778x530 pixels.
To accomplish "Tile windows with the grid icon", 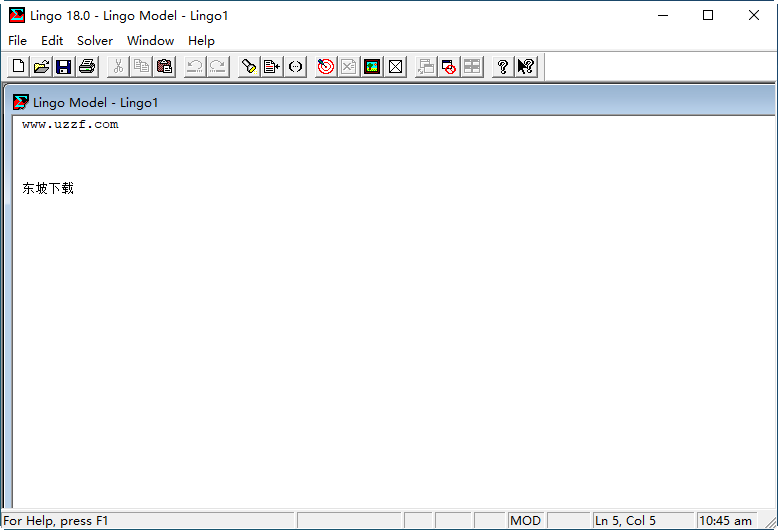I will [472, 66].
